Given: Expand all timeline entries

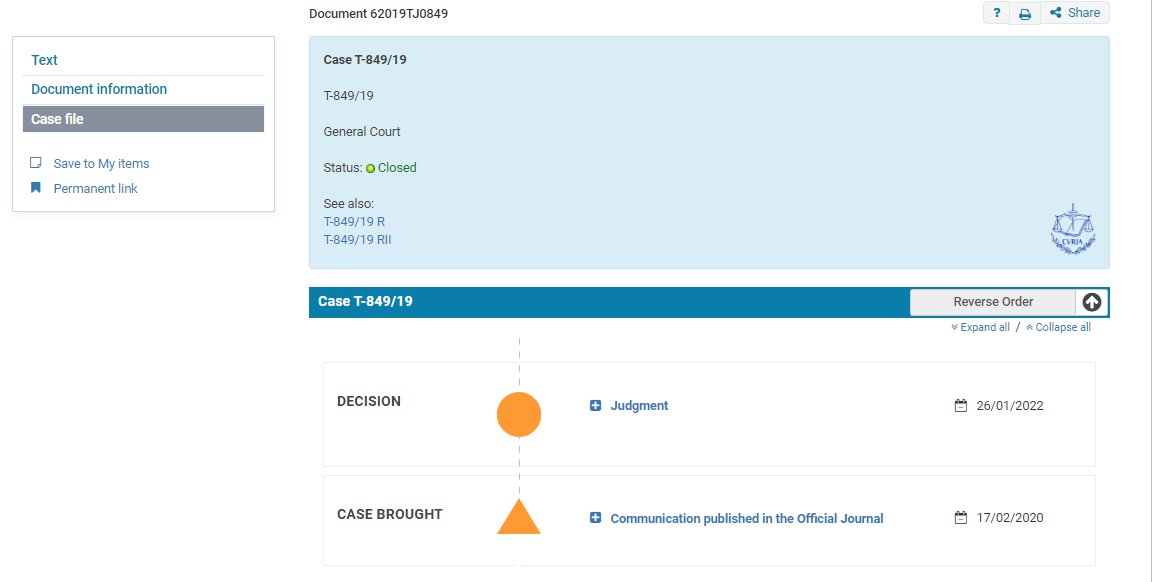Looking at the screenshot, I should click(980, 328).
